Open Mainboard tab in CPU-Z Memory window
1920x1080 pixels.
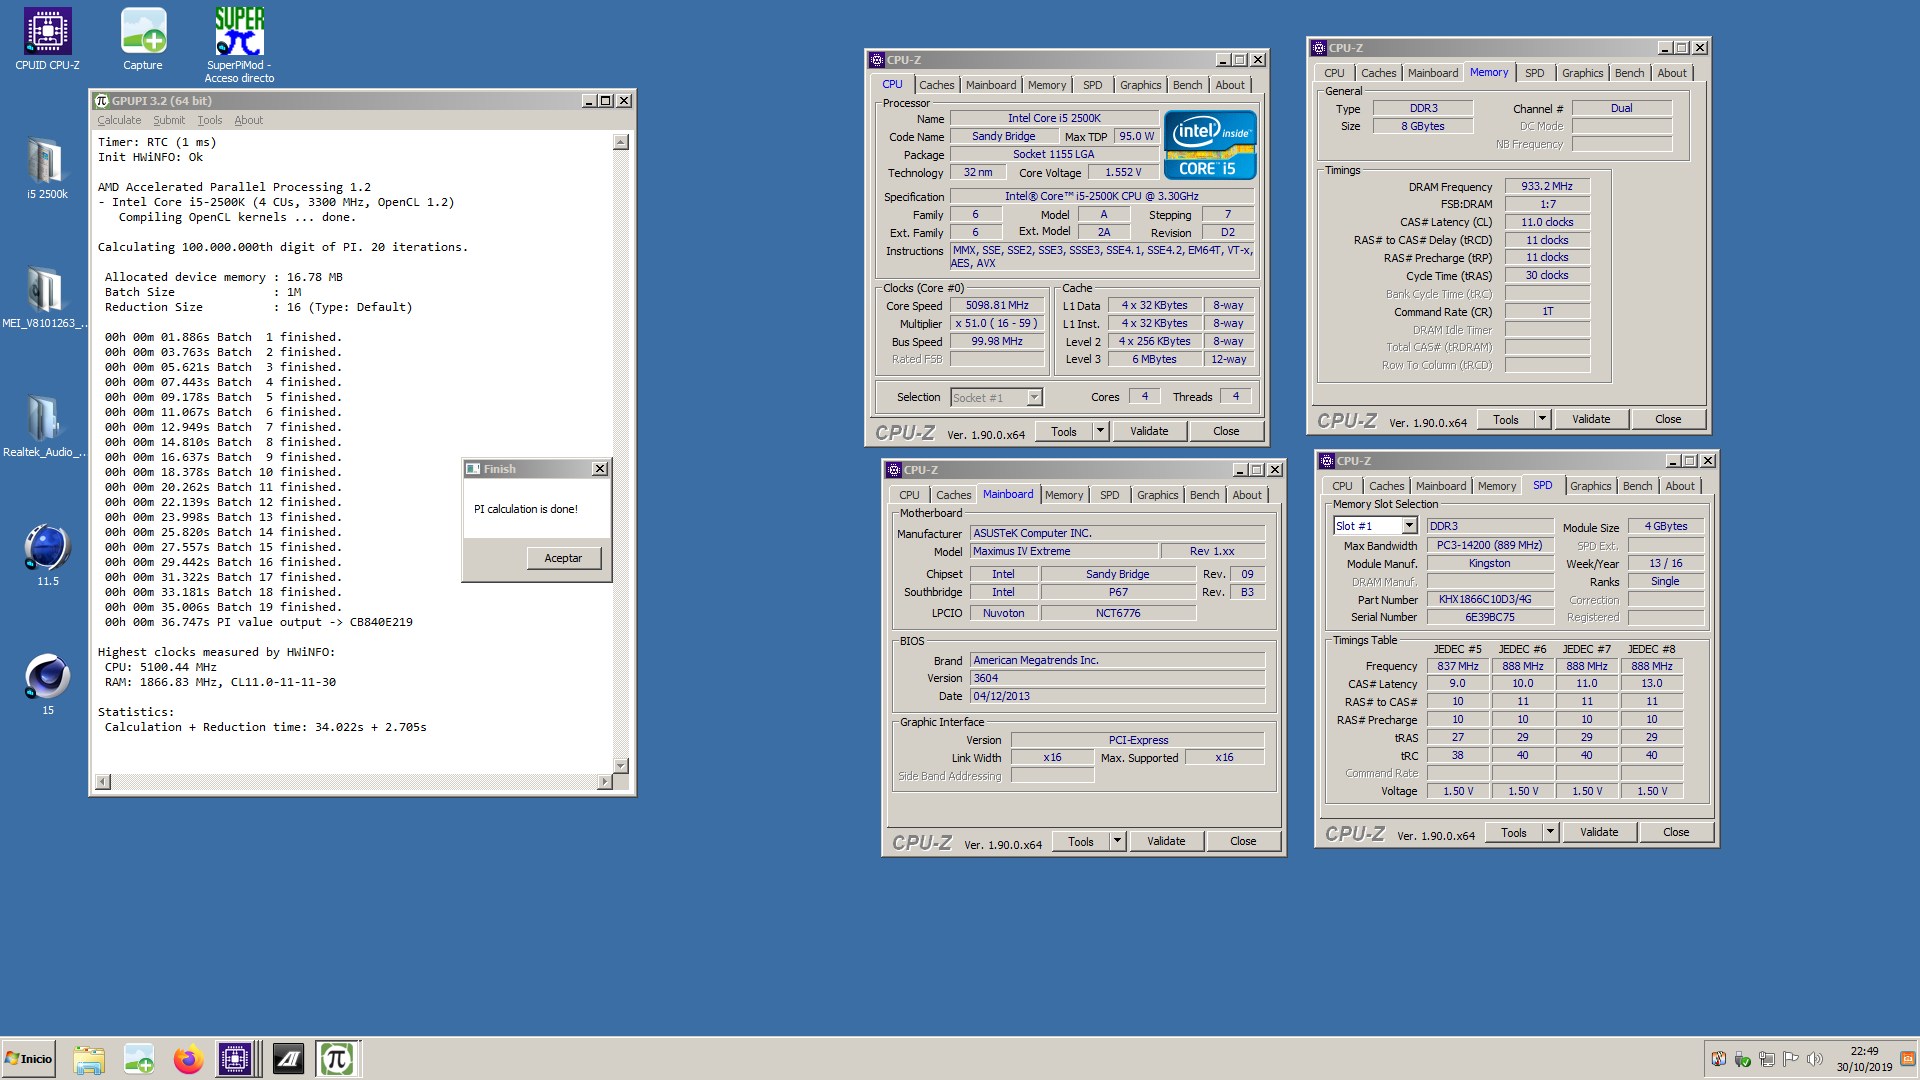[x=1432, y=73]
